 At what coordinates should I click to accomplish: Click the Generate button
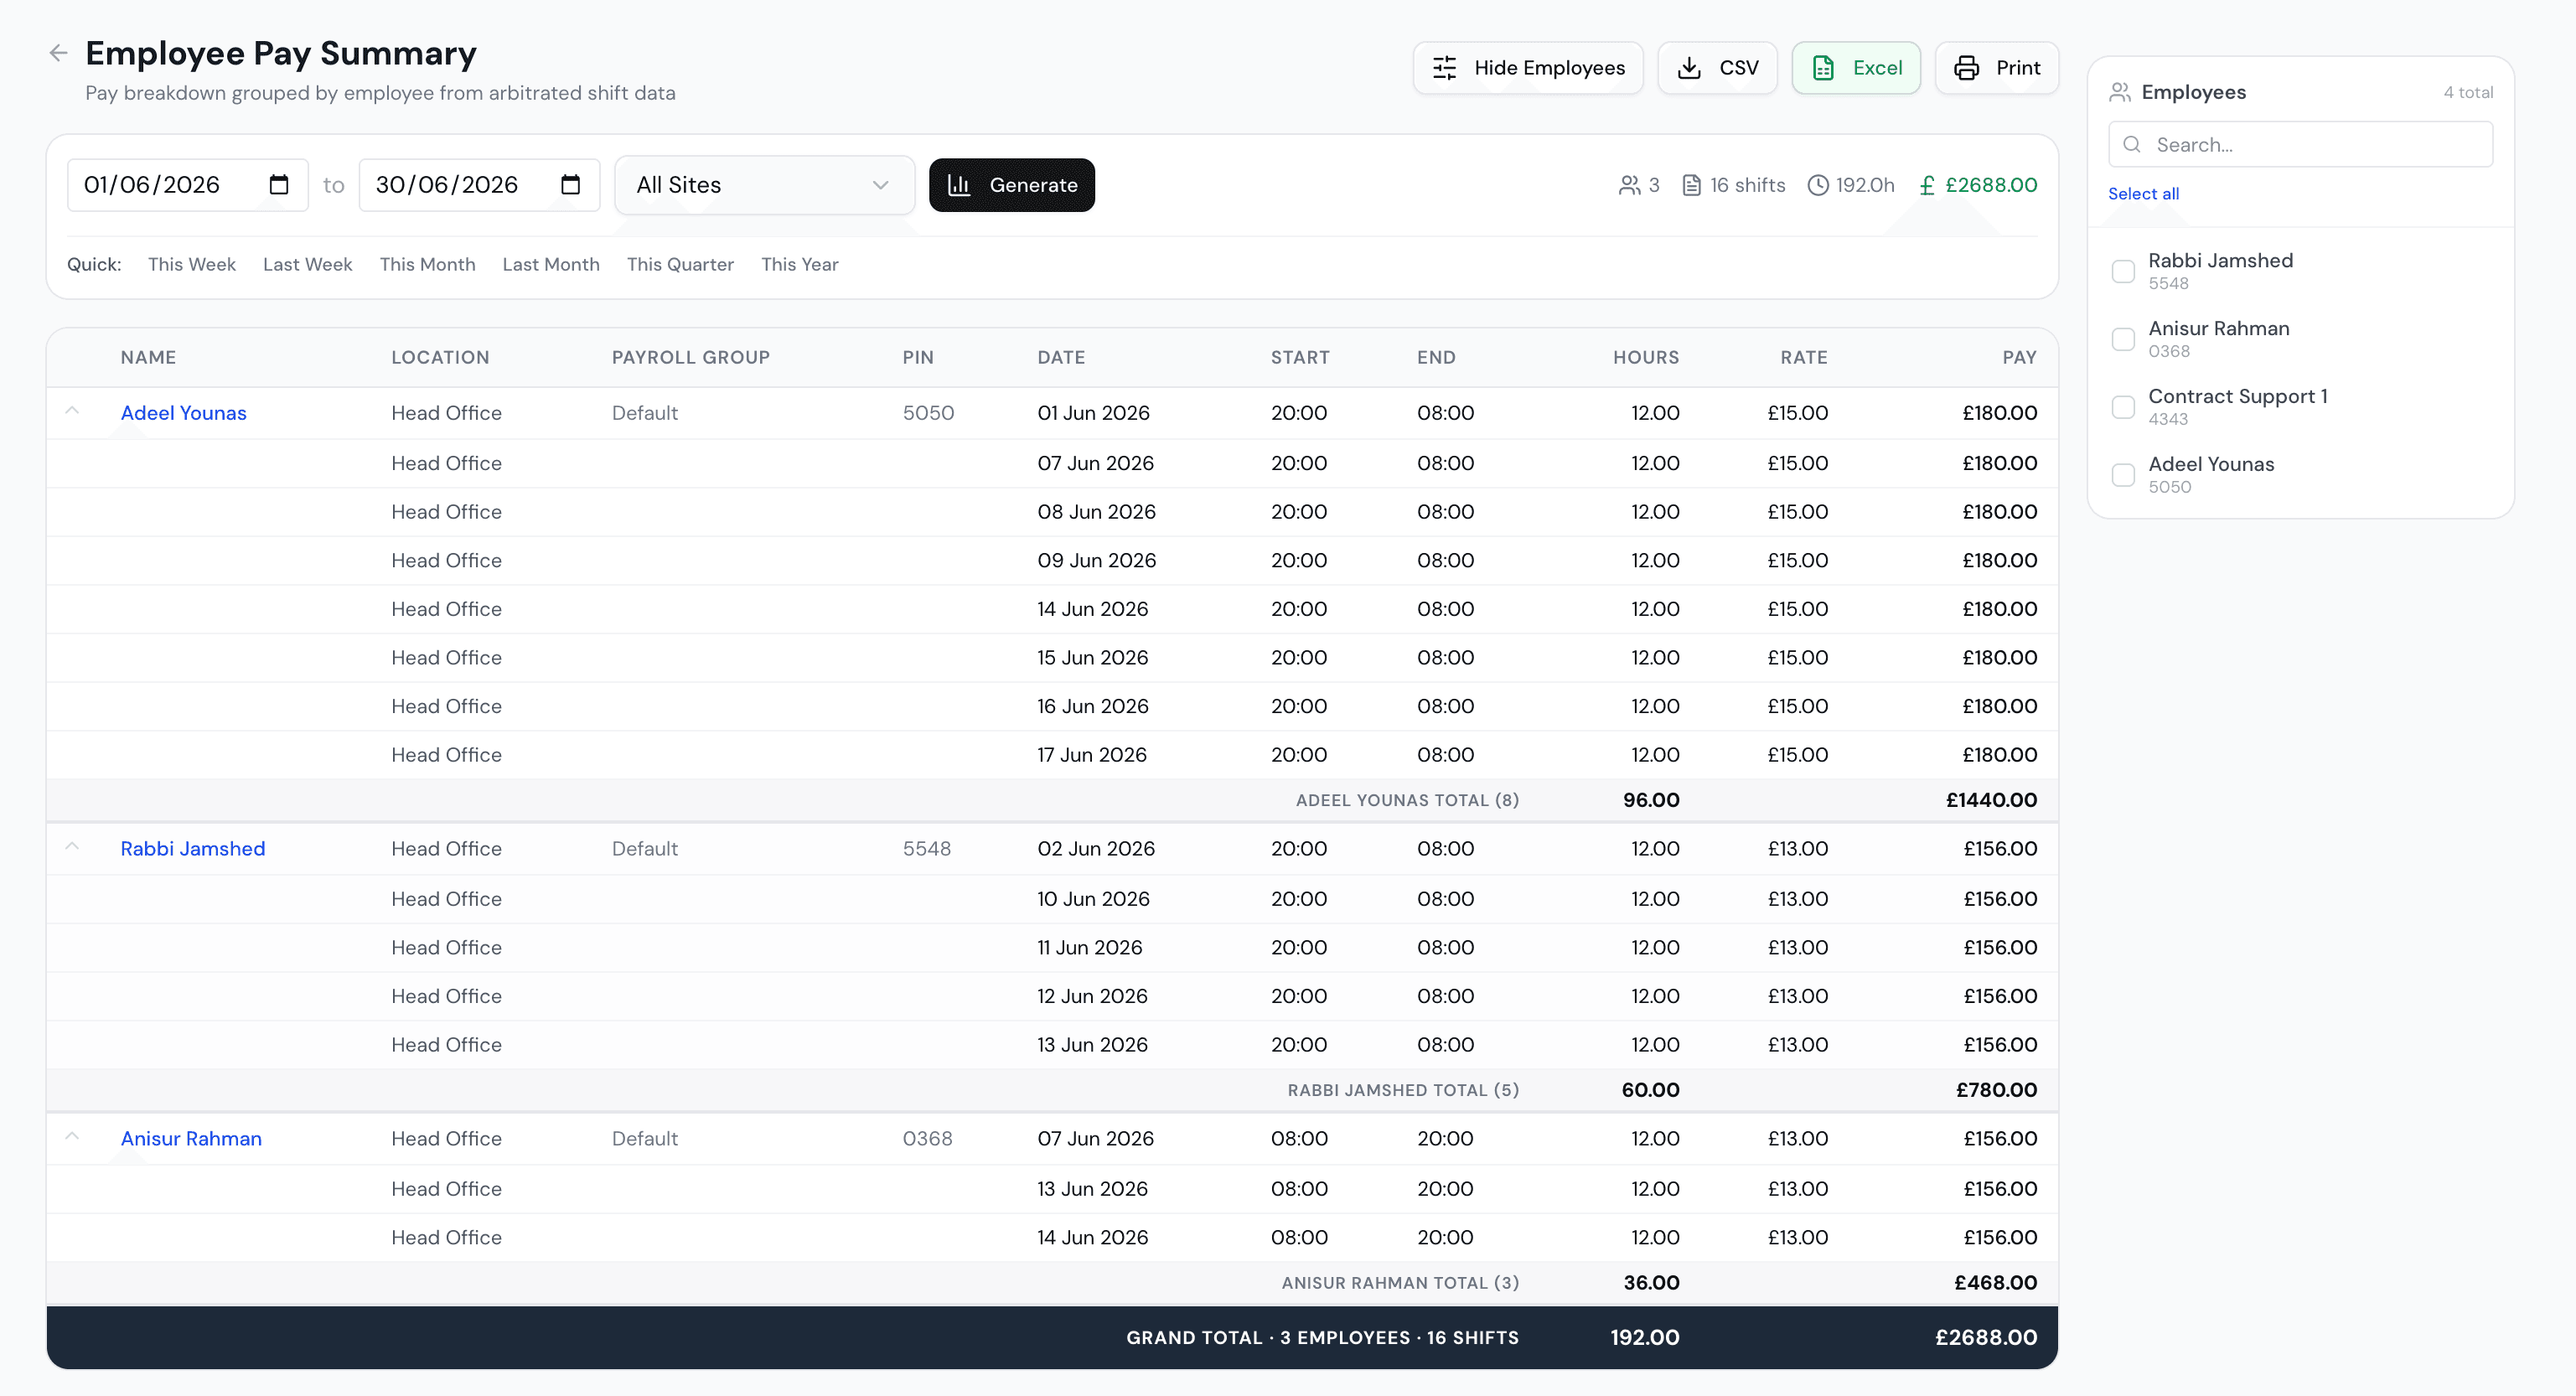1012,185
